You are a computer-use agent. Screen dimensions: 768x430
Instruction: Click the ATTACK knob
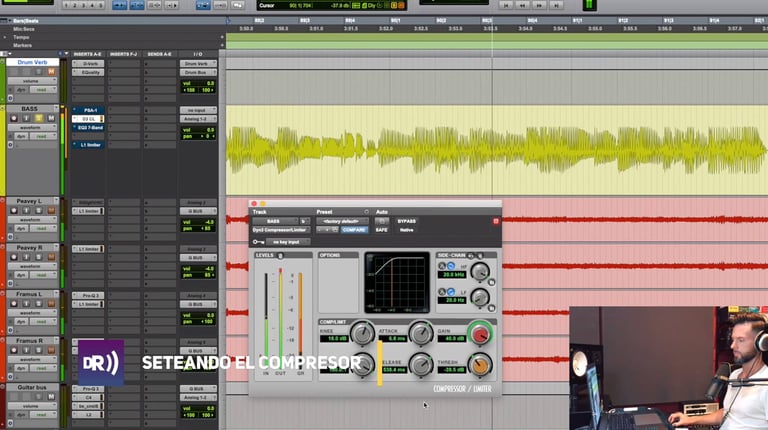[x=421, y=334]
